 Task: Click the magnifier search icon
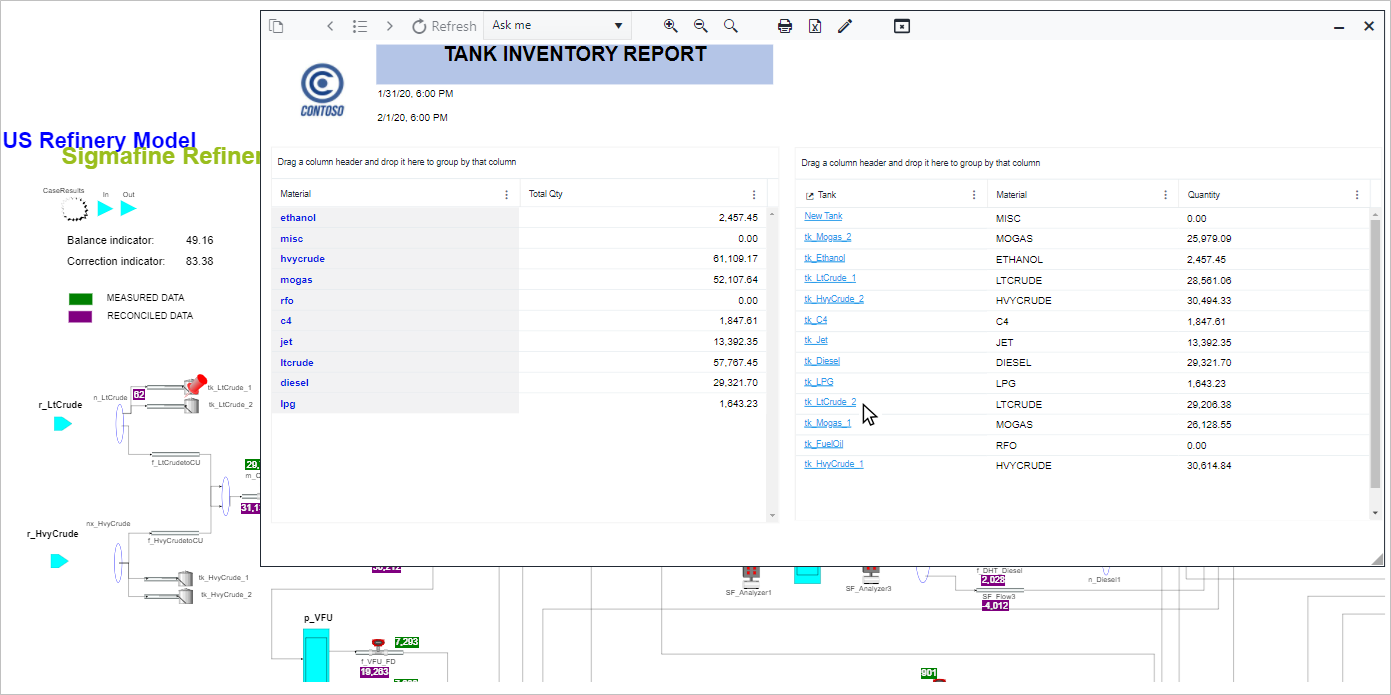click(x=731, y=26)
